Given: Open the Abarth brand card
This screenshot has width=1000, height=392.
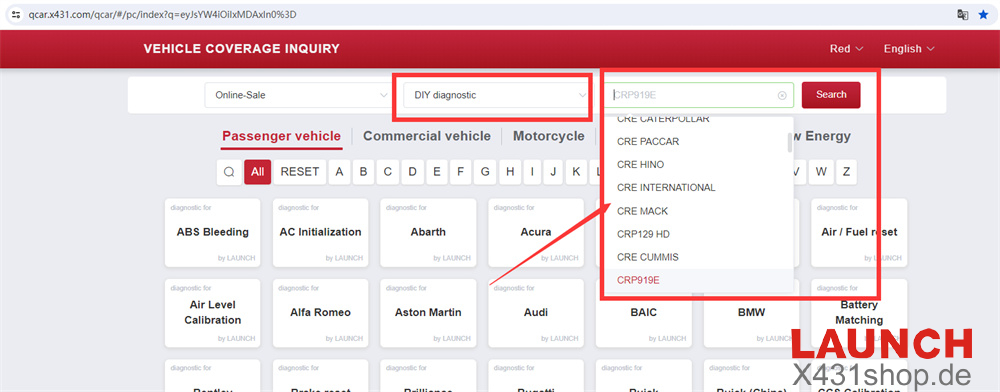Looking at the screenshot, I should [428, 232].
